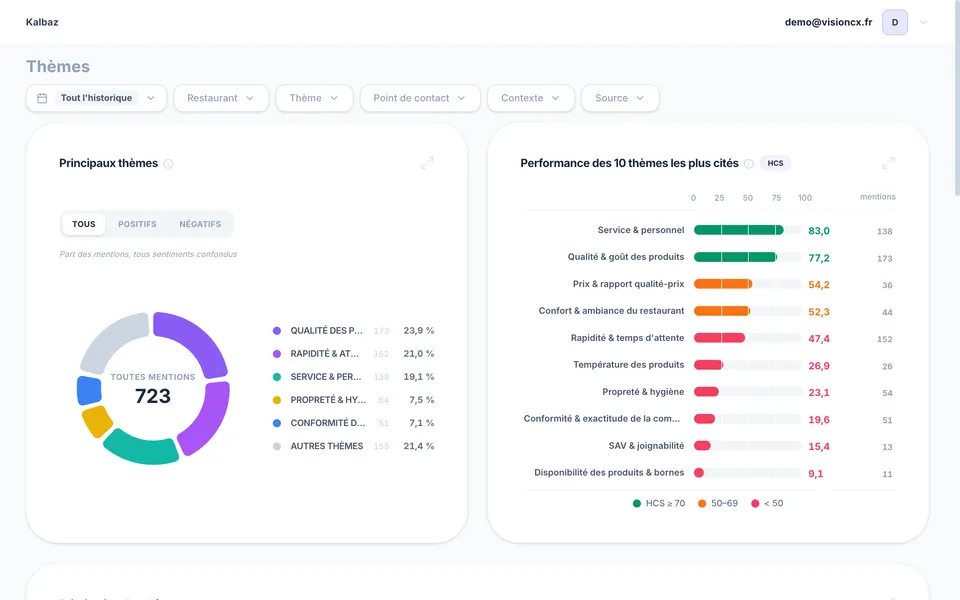This screenshot has width=960, height=600.
Task: Select the TOUS sentiment tab
Action: pyautogui.click(x=84, y=224)
